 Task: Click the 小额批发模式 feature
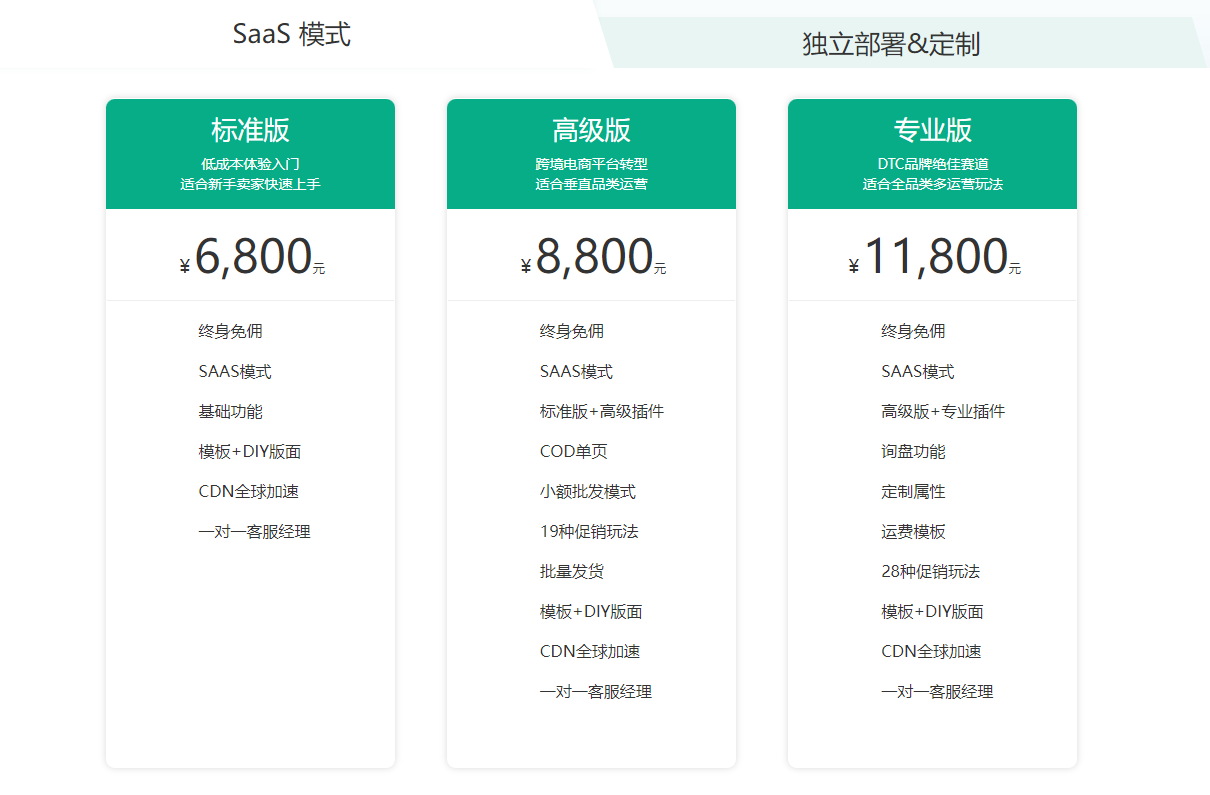587,491
